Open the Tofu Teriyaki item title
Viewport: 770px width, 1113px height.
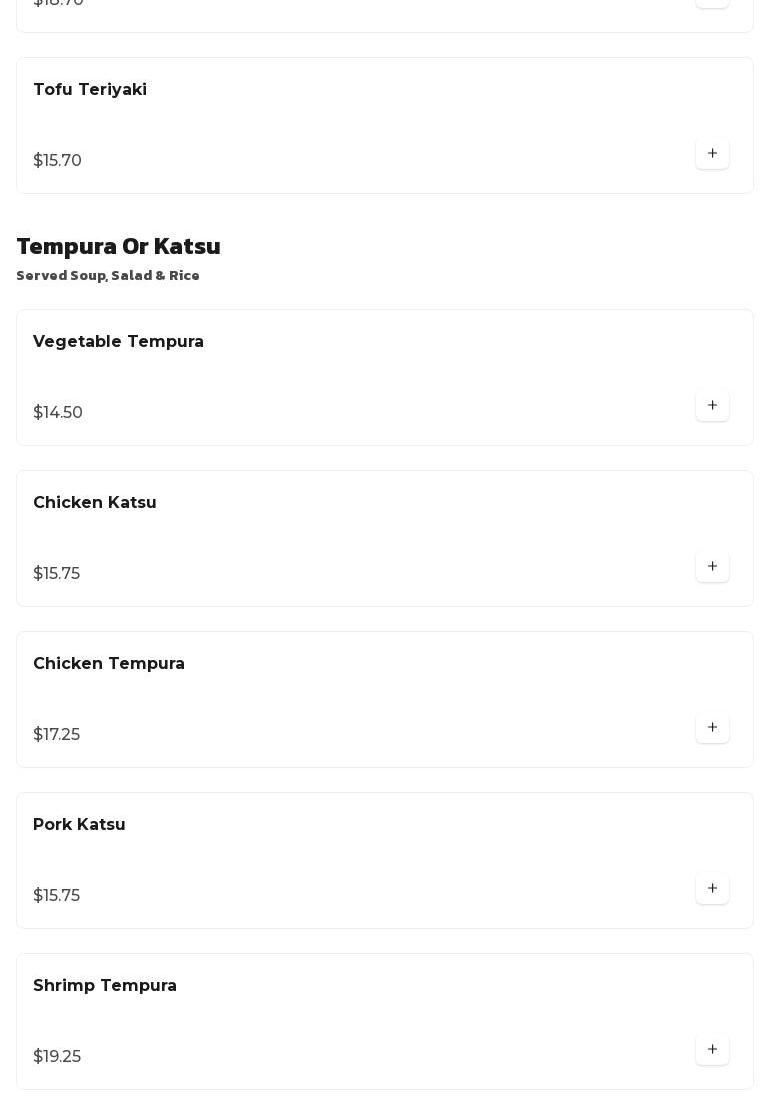pyautogui.click(x=90, y=90)
